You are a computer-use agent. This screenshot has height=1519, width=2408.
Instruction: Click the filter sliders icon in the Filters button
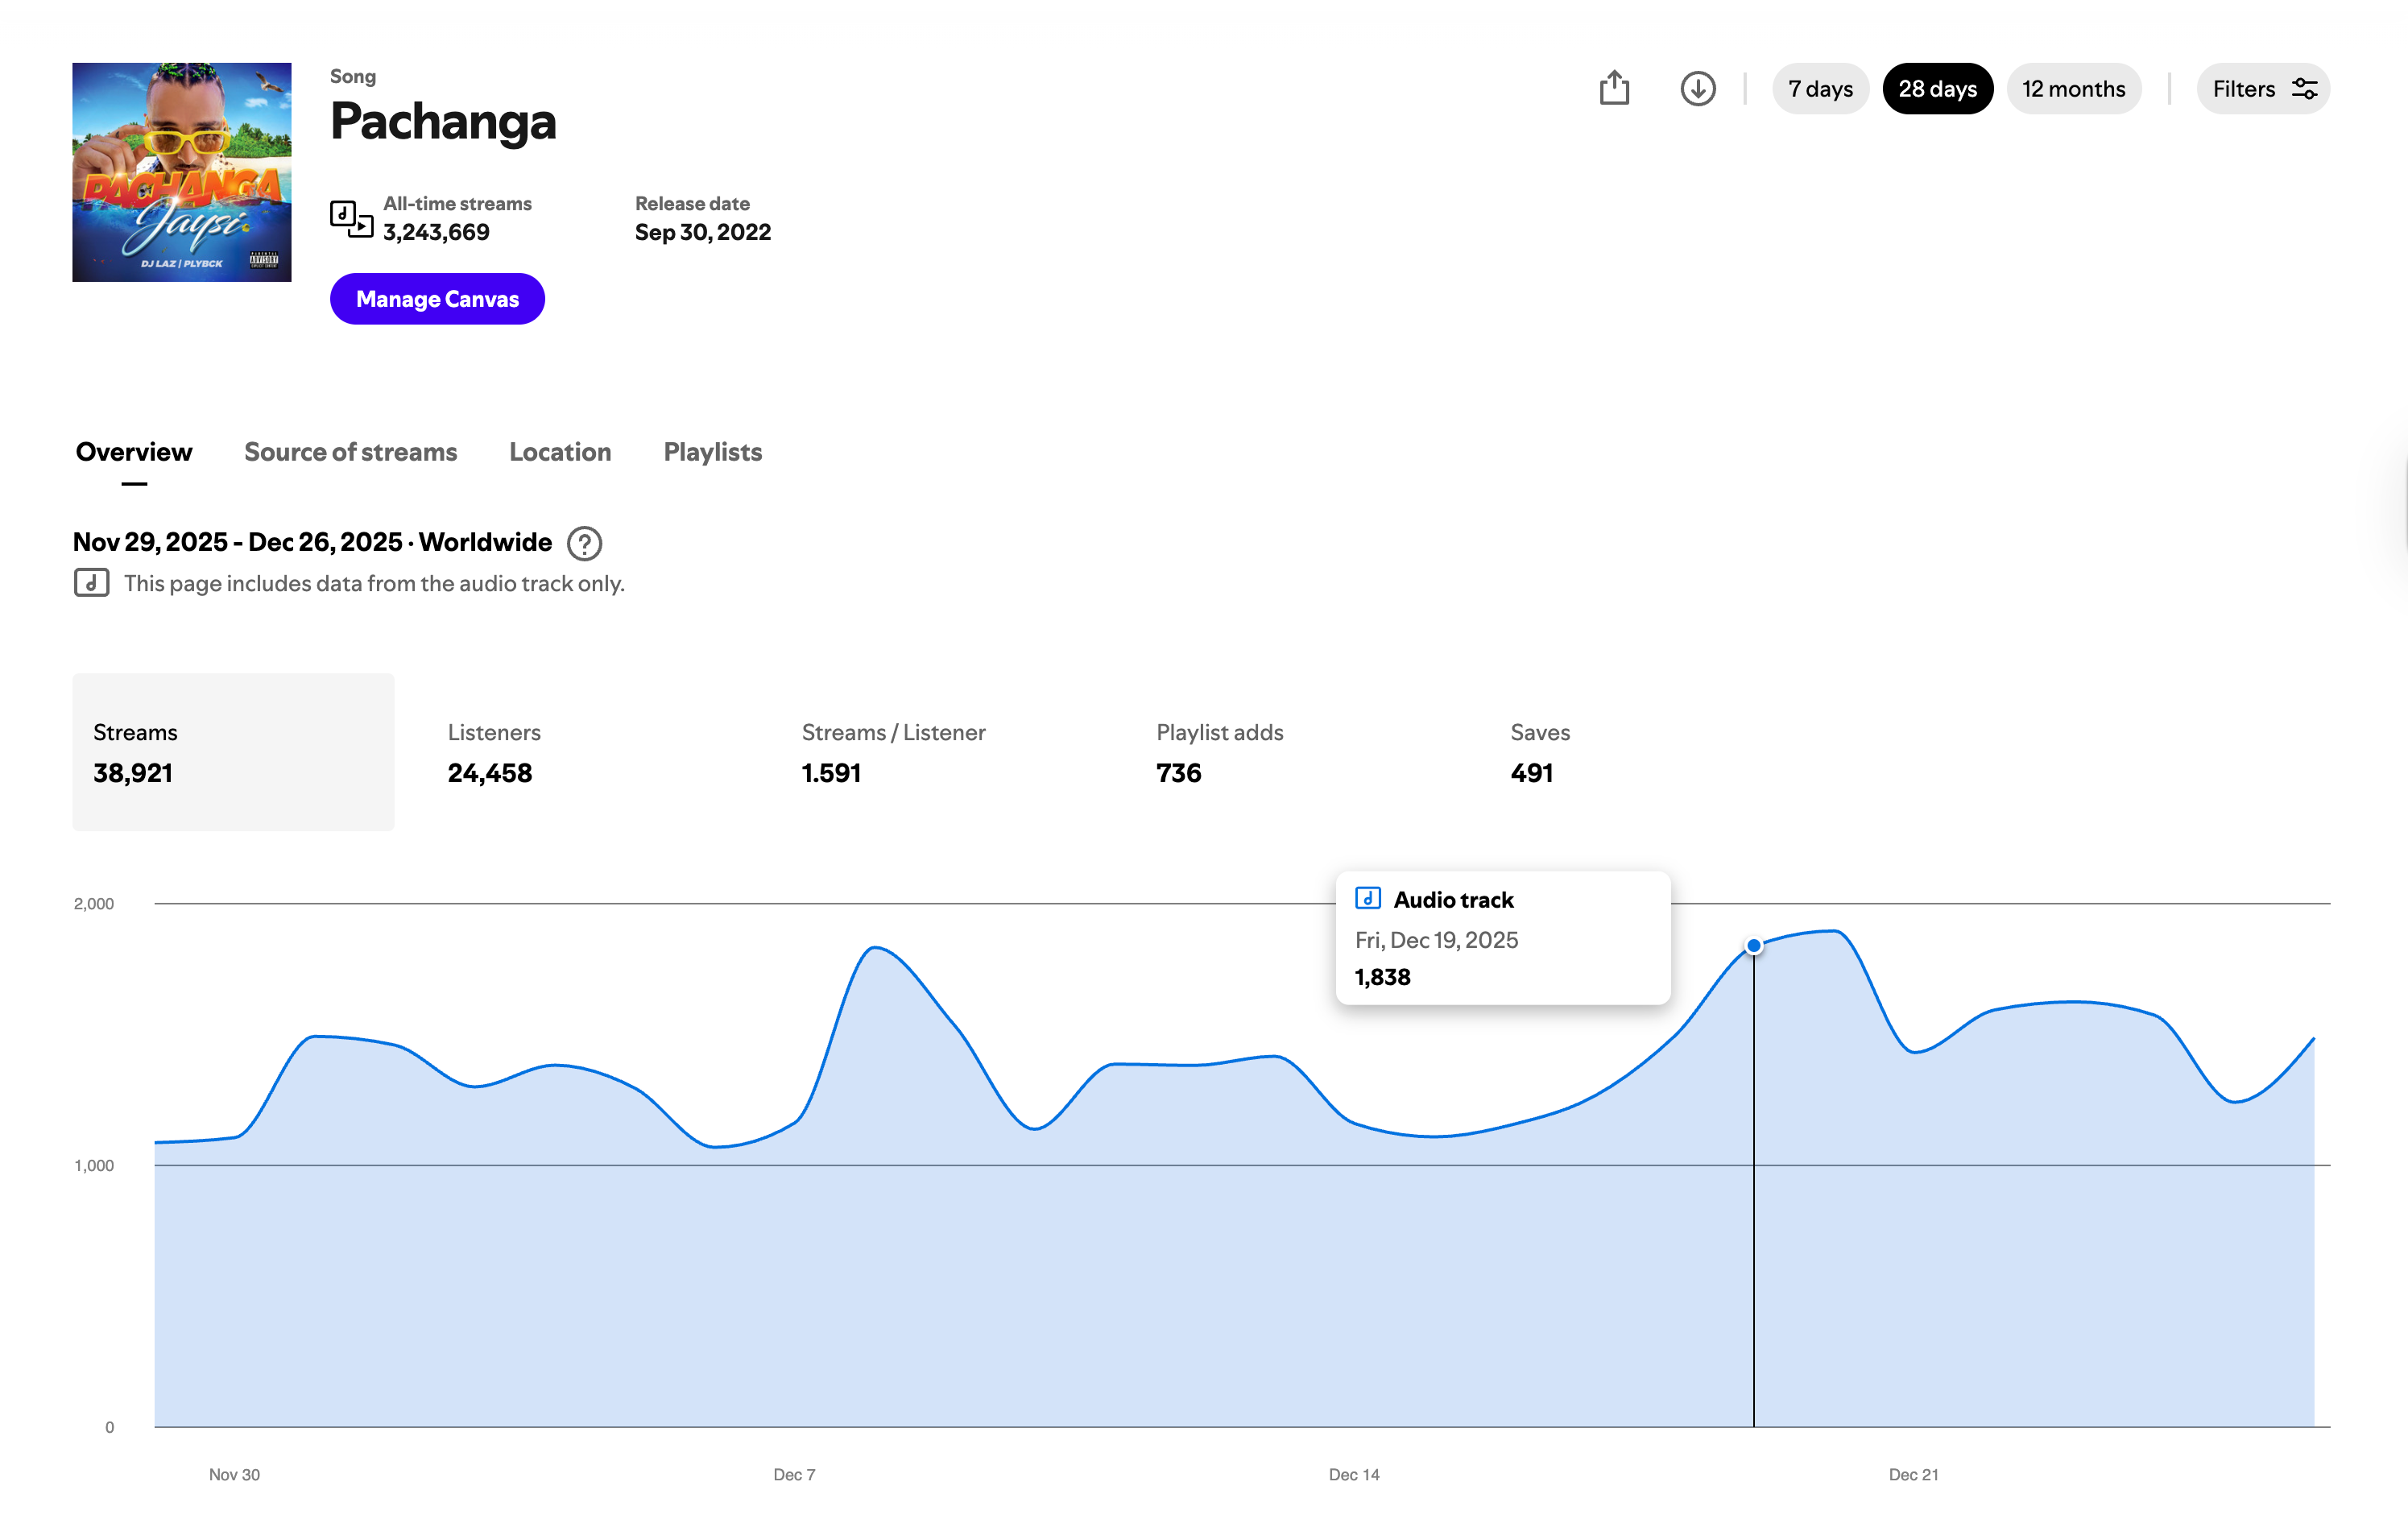[x=2305, y=89]
